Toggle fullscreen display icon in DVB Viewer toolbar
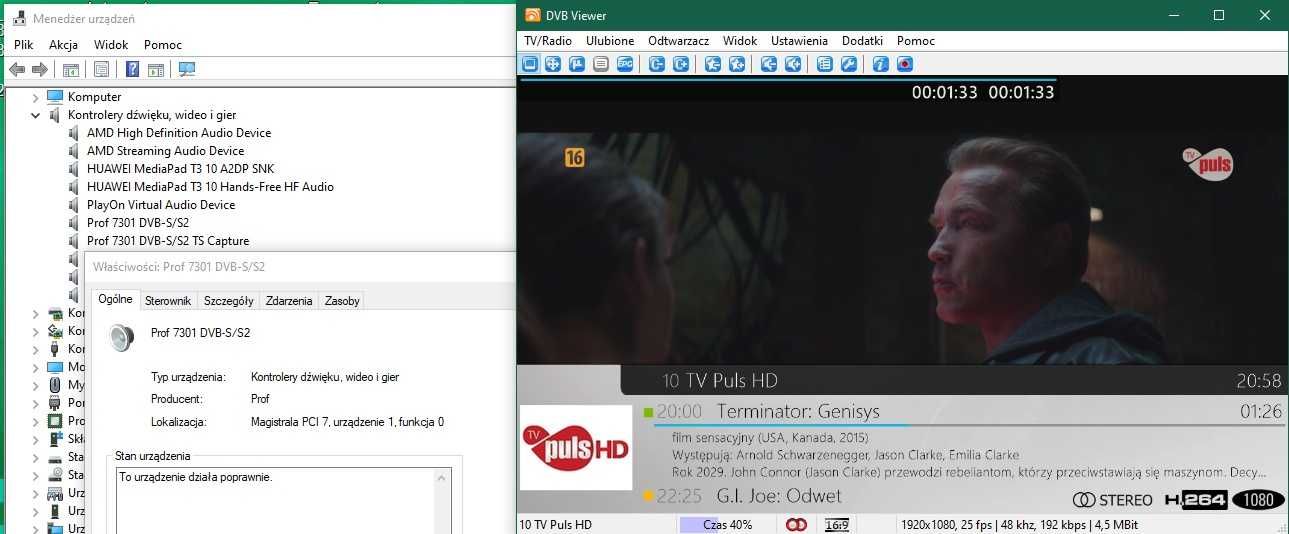Screen dimensions: 1289x534 [530, 64]
